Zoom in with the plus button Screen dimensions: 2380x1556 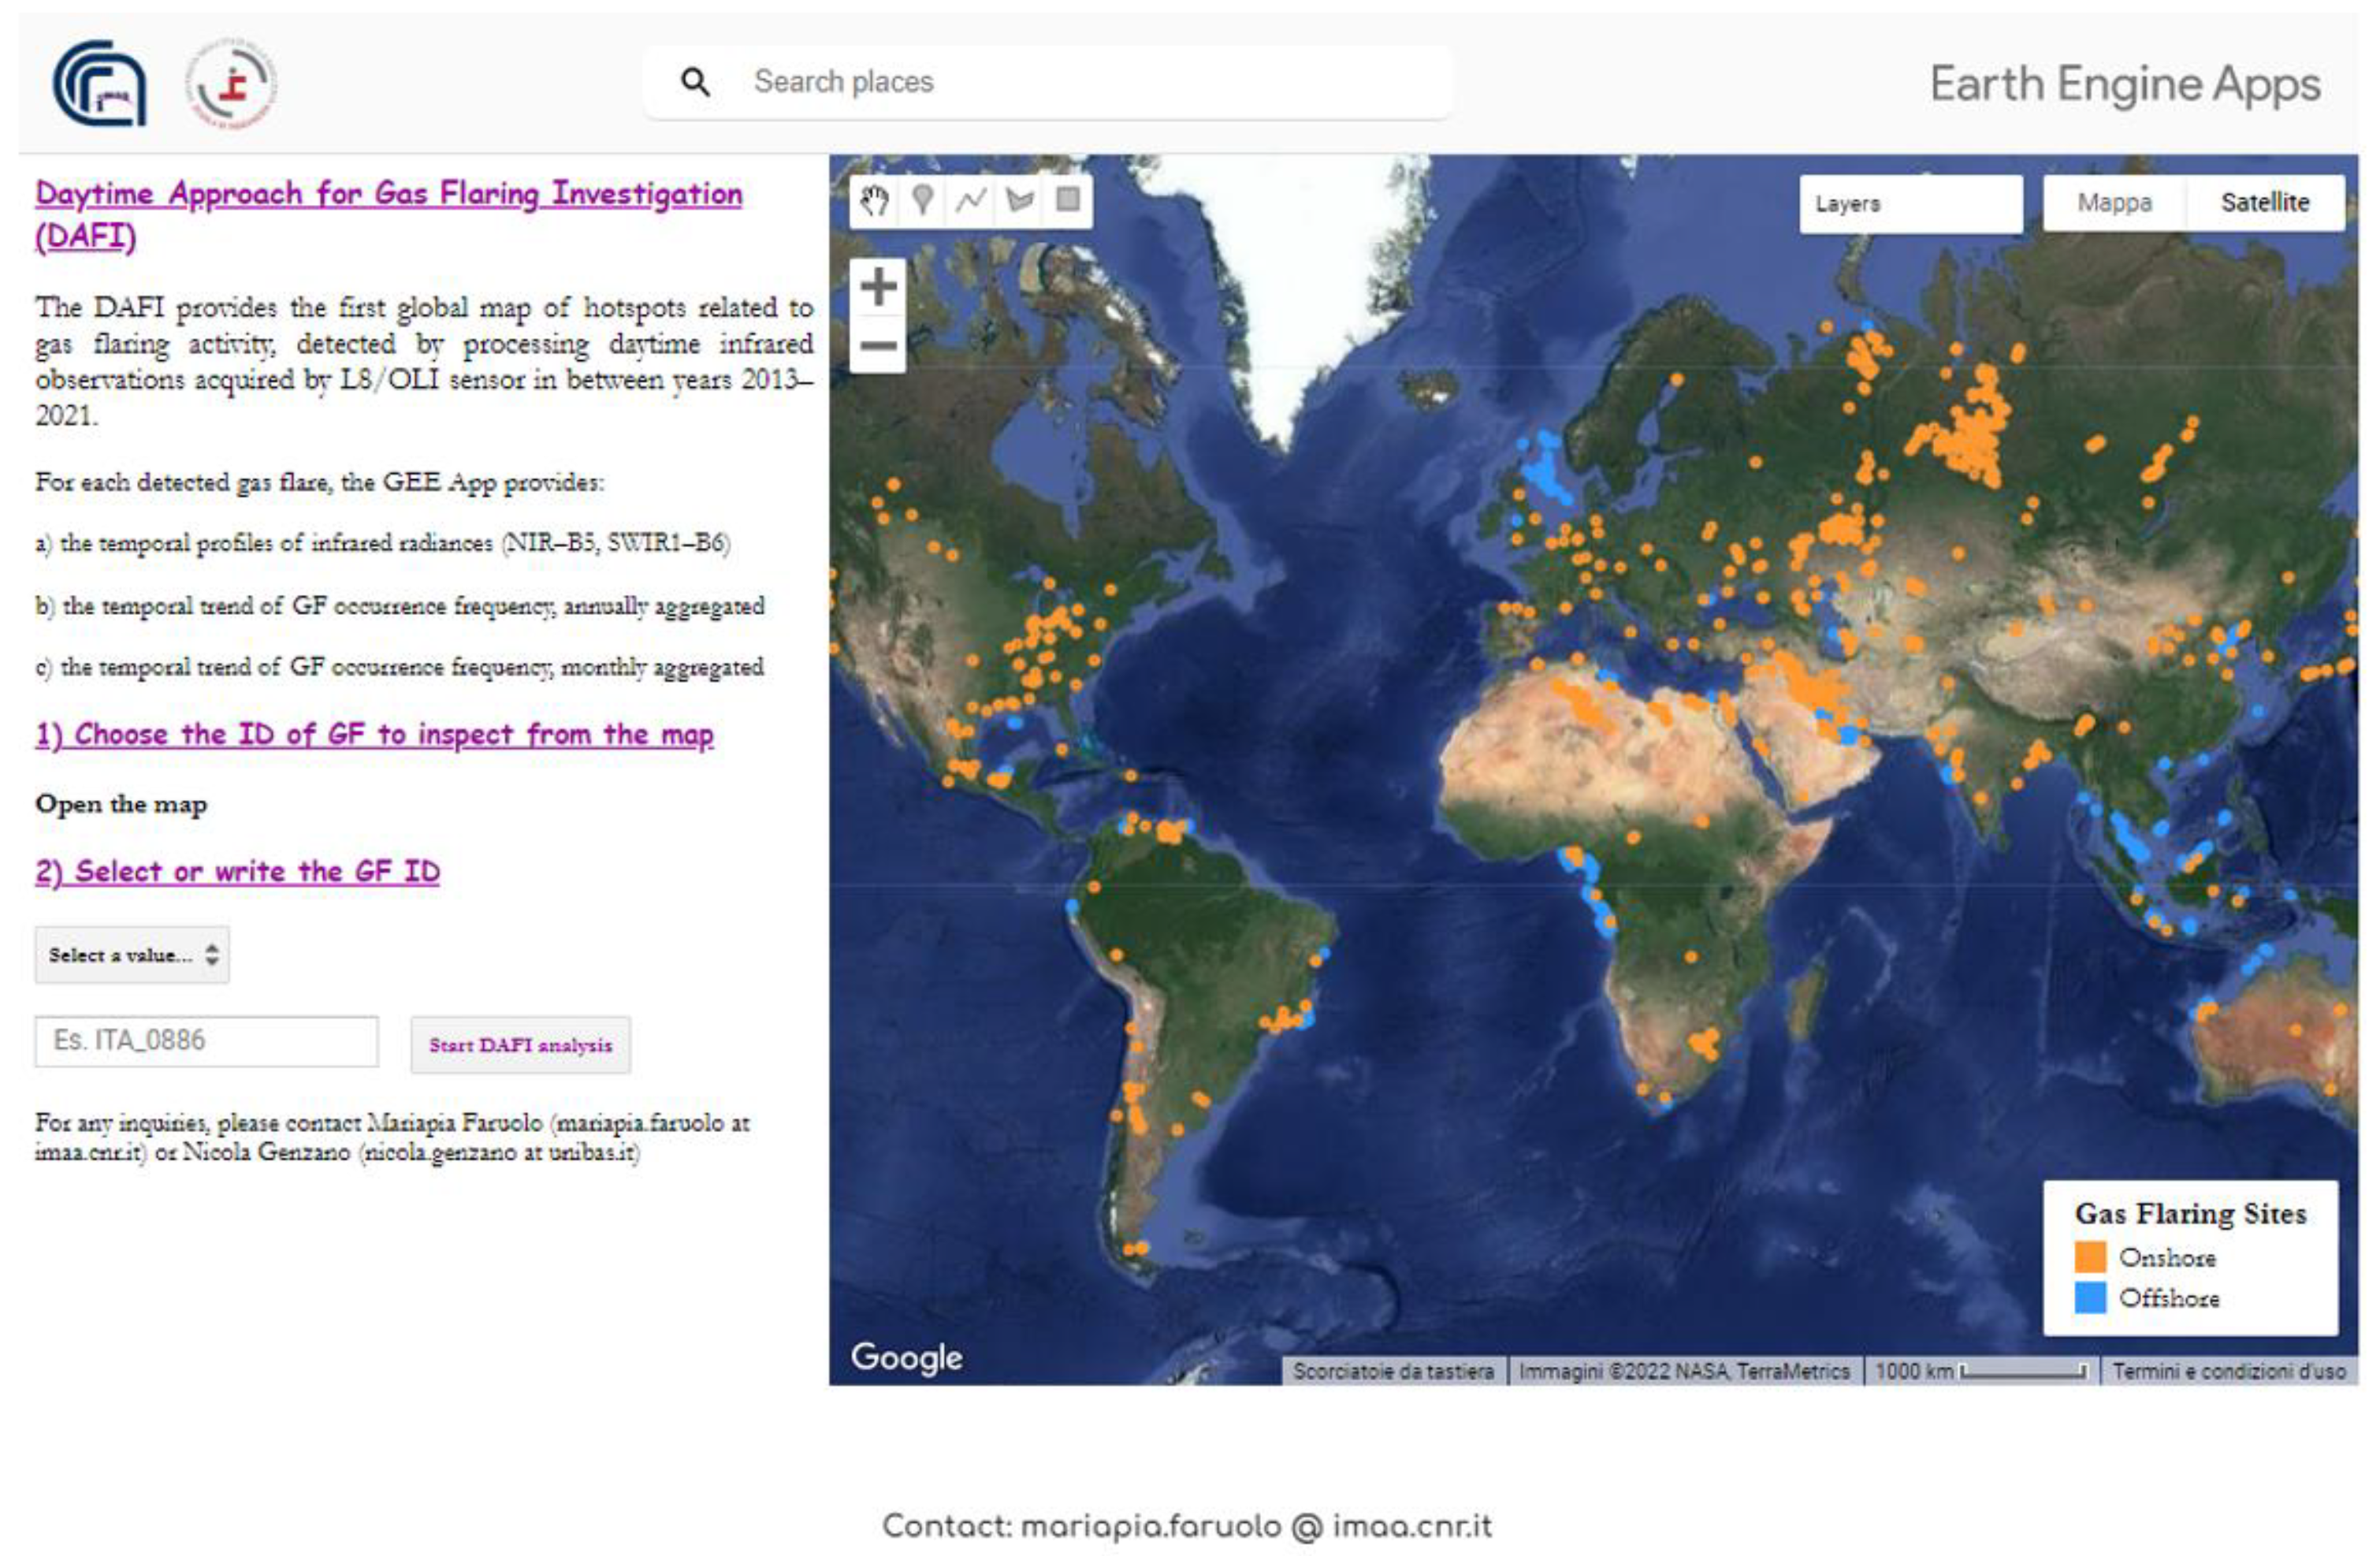point(878,287)
